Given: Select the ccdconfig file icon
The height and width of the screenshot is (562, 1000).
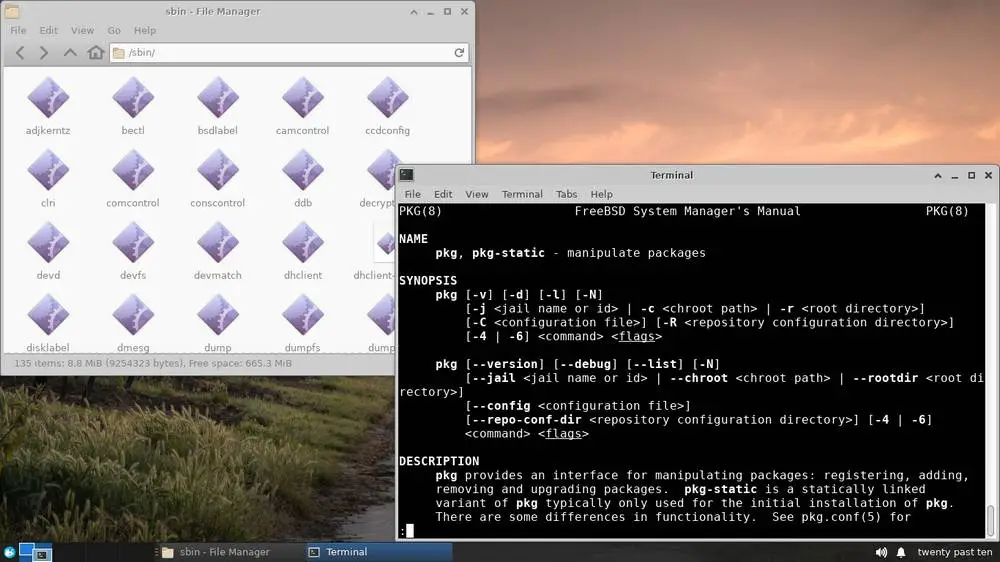Looking at the screenshot, I should click(387, 98).
